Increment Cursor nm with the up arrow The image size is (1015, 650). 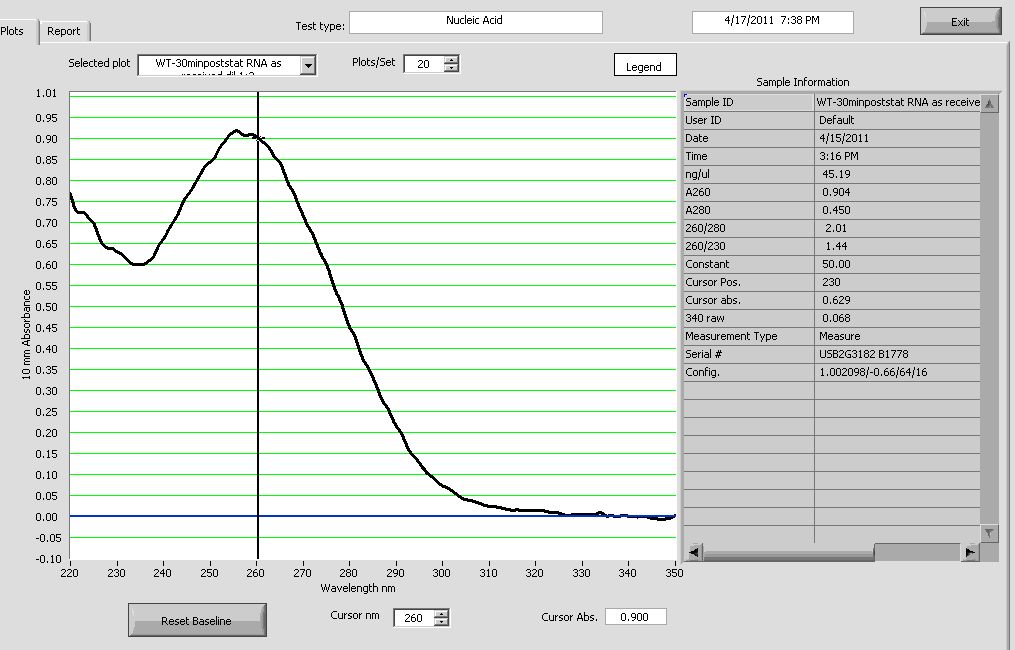442,613
